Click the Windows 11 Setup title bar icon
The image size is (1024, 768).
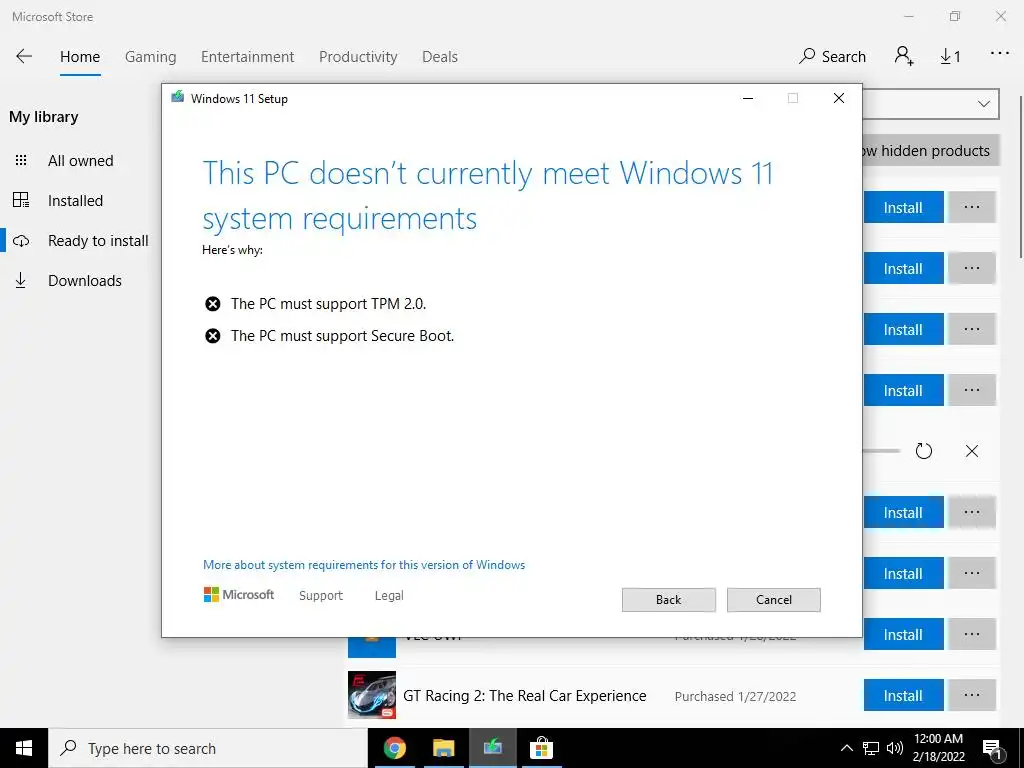click(x=177, y=98)
